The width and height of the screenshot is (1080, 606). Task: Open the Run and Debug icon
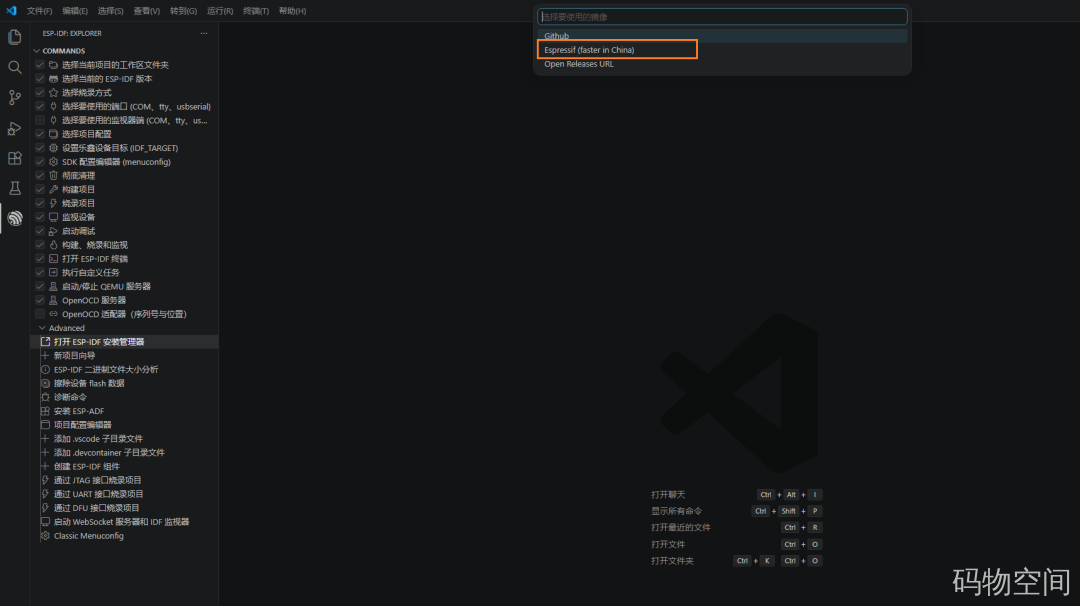pyautogui.click(x=14, y=128)
